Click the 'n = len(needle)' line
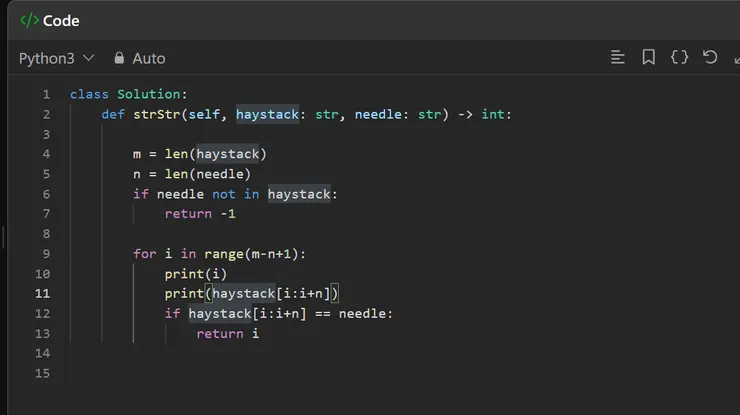This screenshot has width=740, height=415. point(191,173)
